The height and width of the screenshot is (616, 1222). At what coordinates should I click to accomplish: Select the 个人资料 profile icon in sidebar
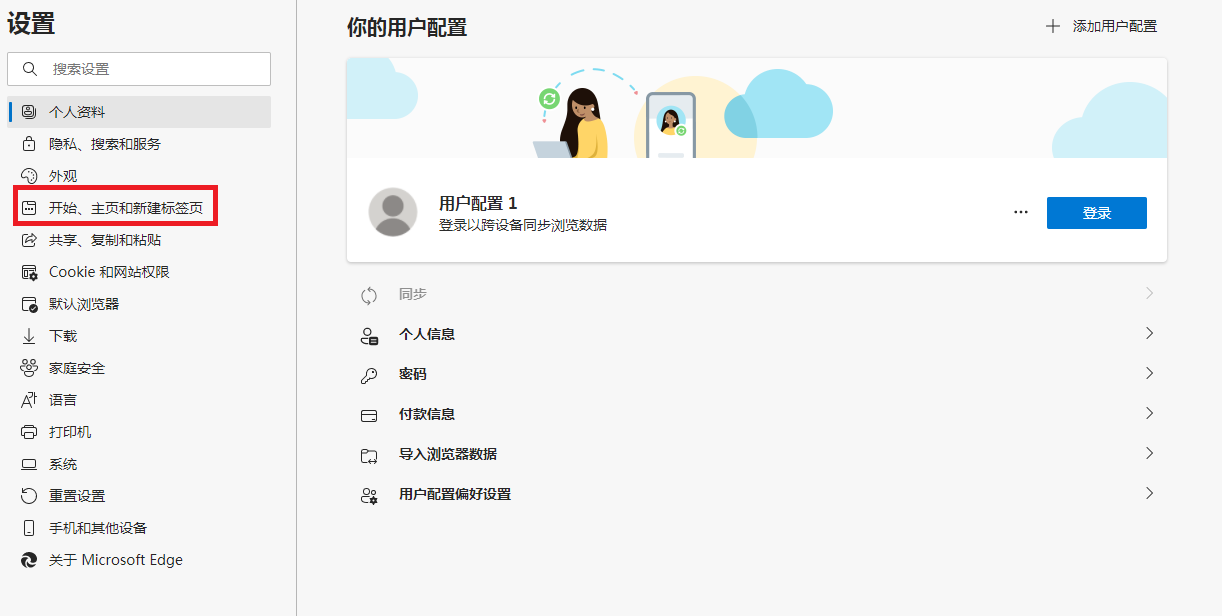click(x=28, y=111)
